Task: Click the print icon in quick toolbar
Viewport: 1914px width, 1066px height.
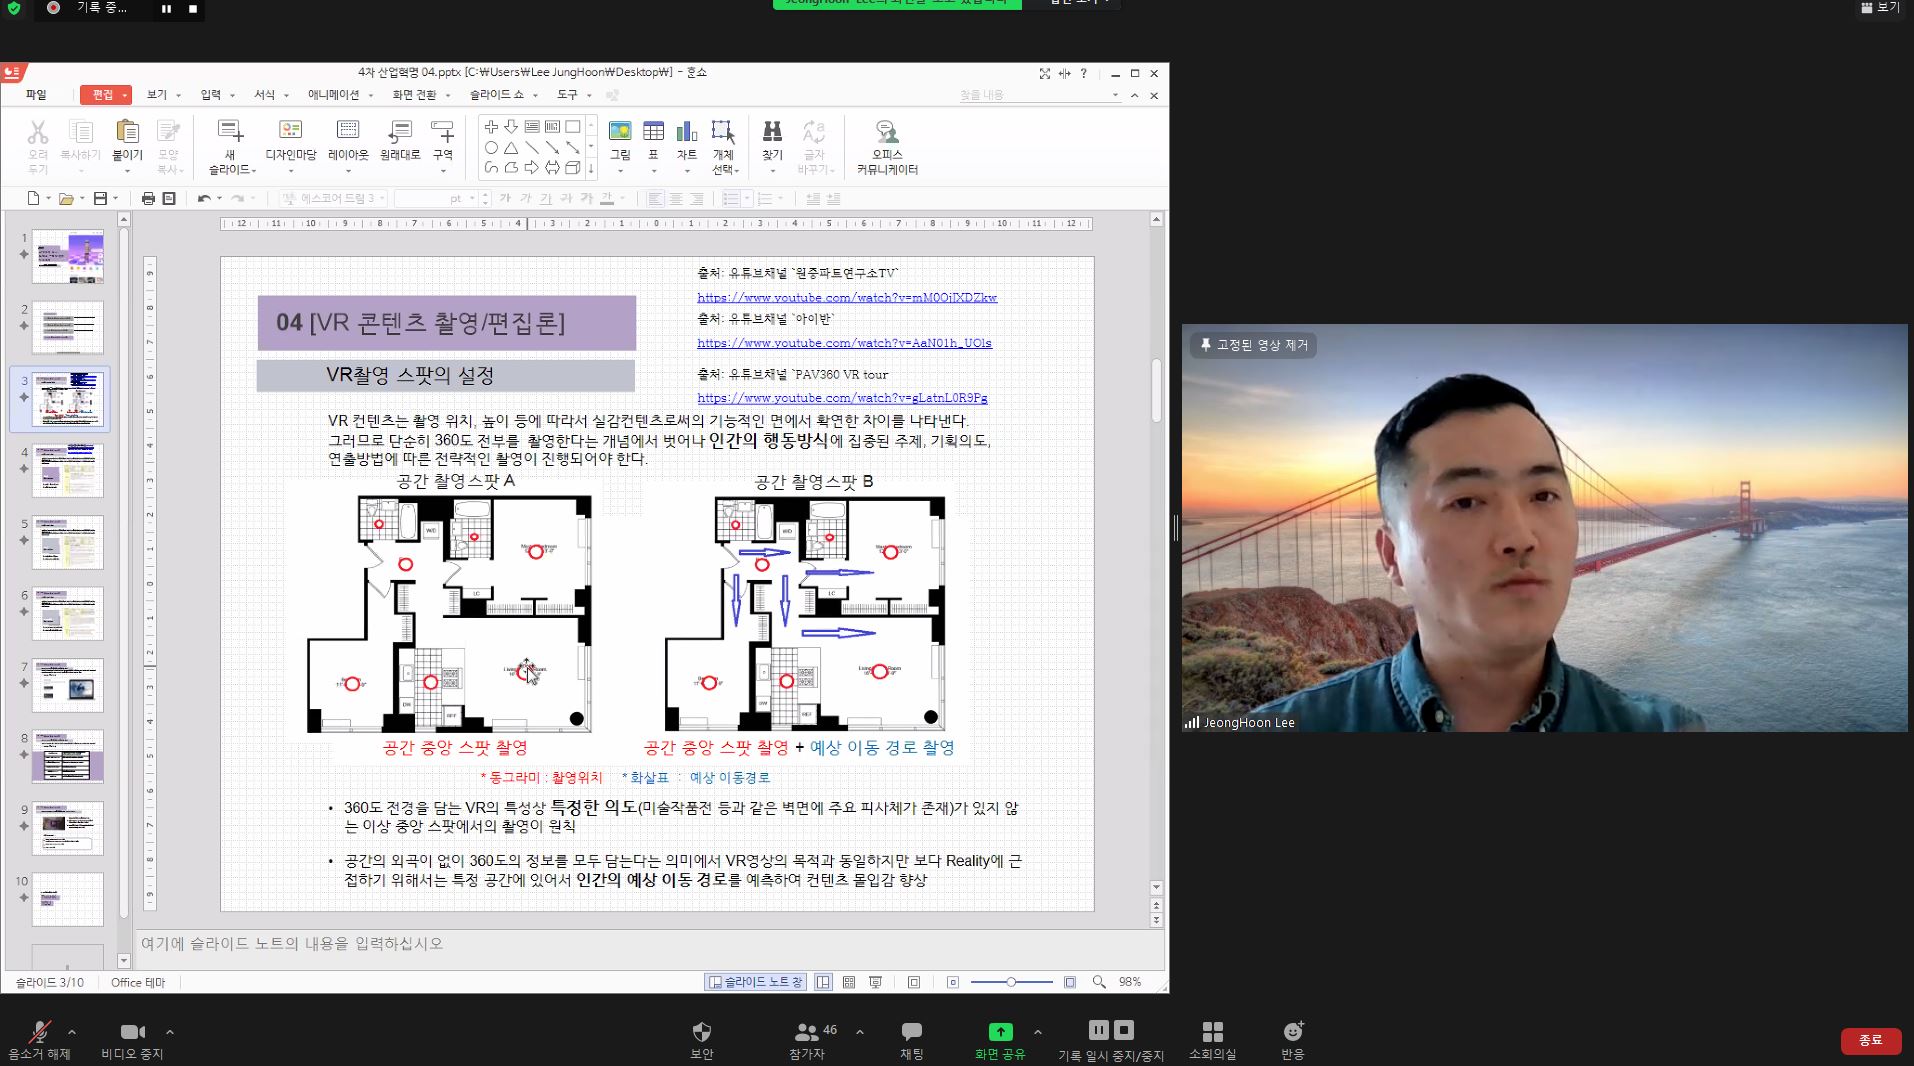Action: (x=148, y=199)
